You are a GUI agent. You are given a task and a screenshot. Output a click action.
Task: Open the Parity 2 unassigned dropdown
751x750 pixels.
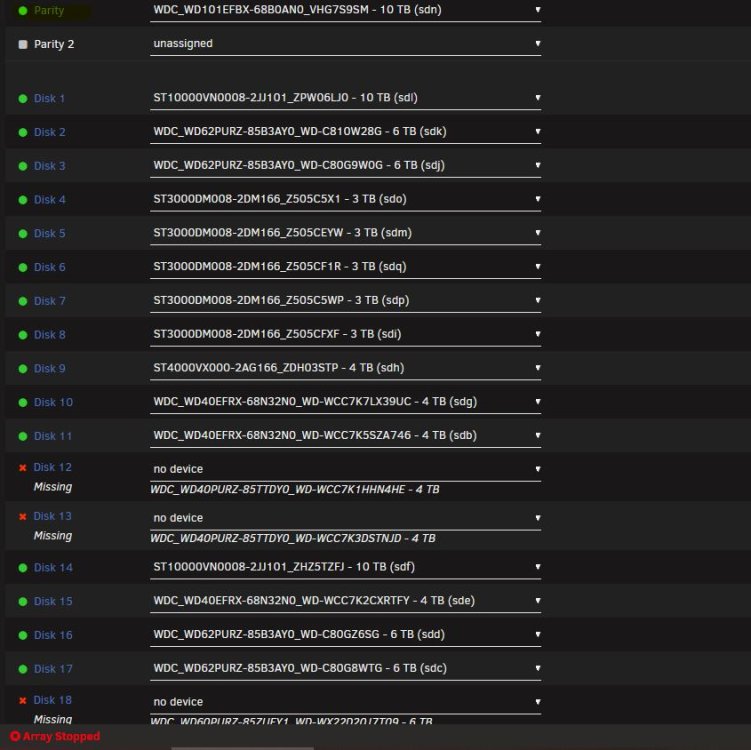[x=345, y=44]
